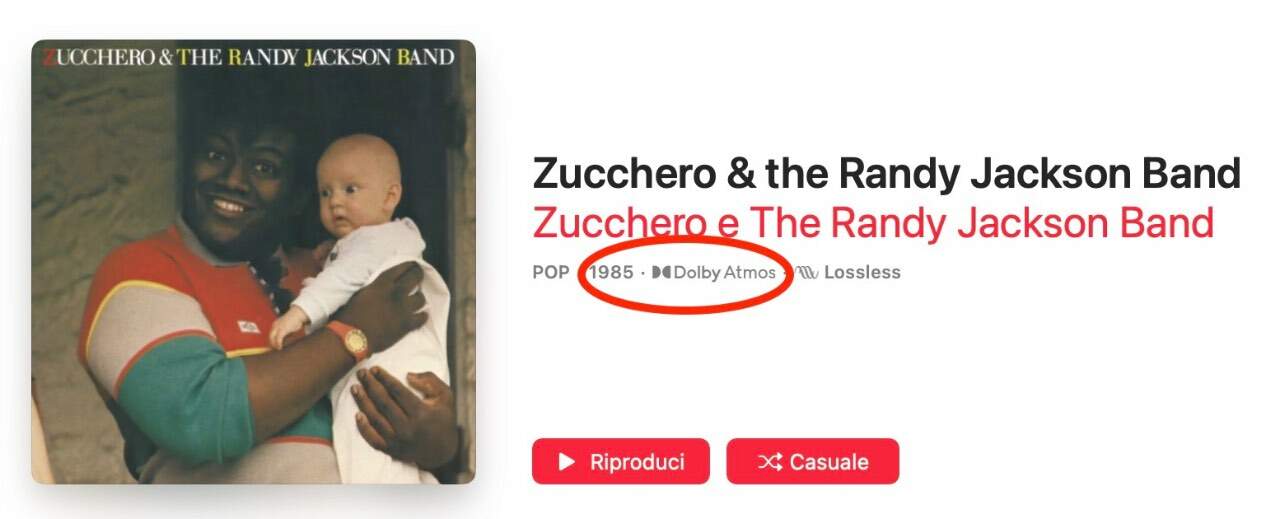Click the POP genre label

pyautogui.click(x=551, y=272)
